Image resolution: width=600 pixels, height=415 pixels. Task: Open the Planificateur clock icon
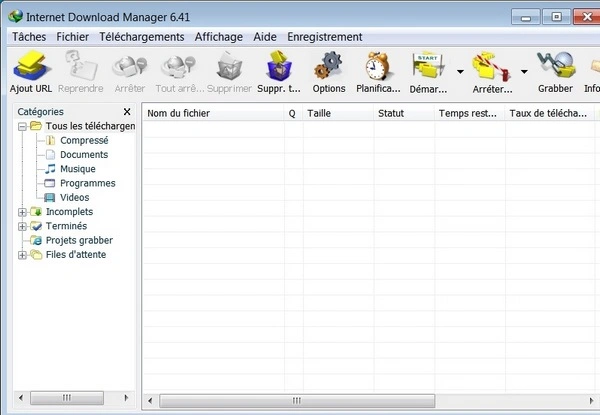click(x=377, y=72)
